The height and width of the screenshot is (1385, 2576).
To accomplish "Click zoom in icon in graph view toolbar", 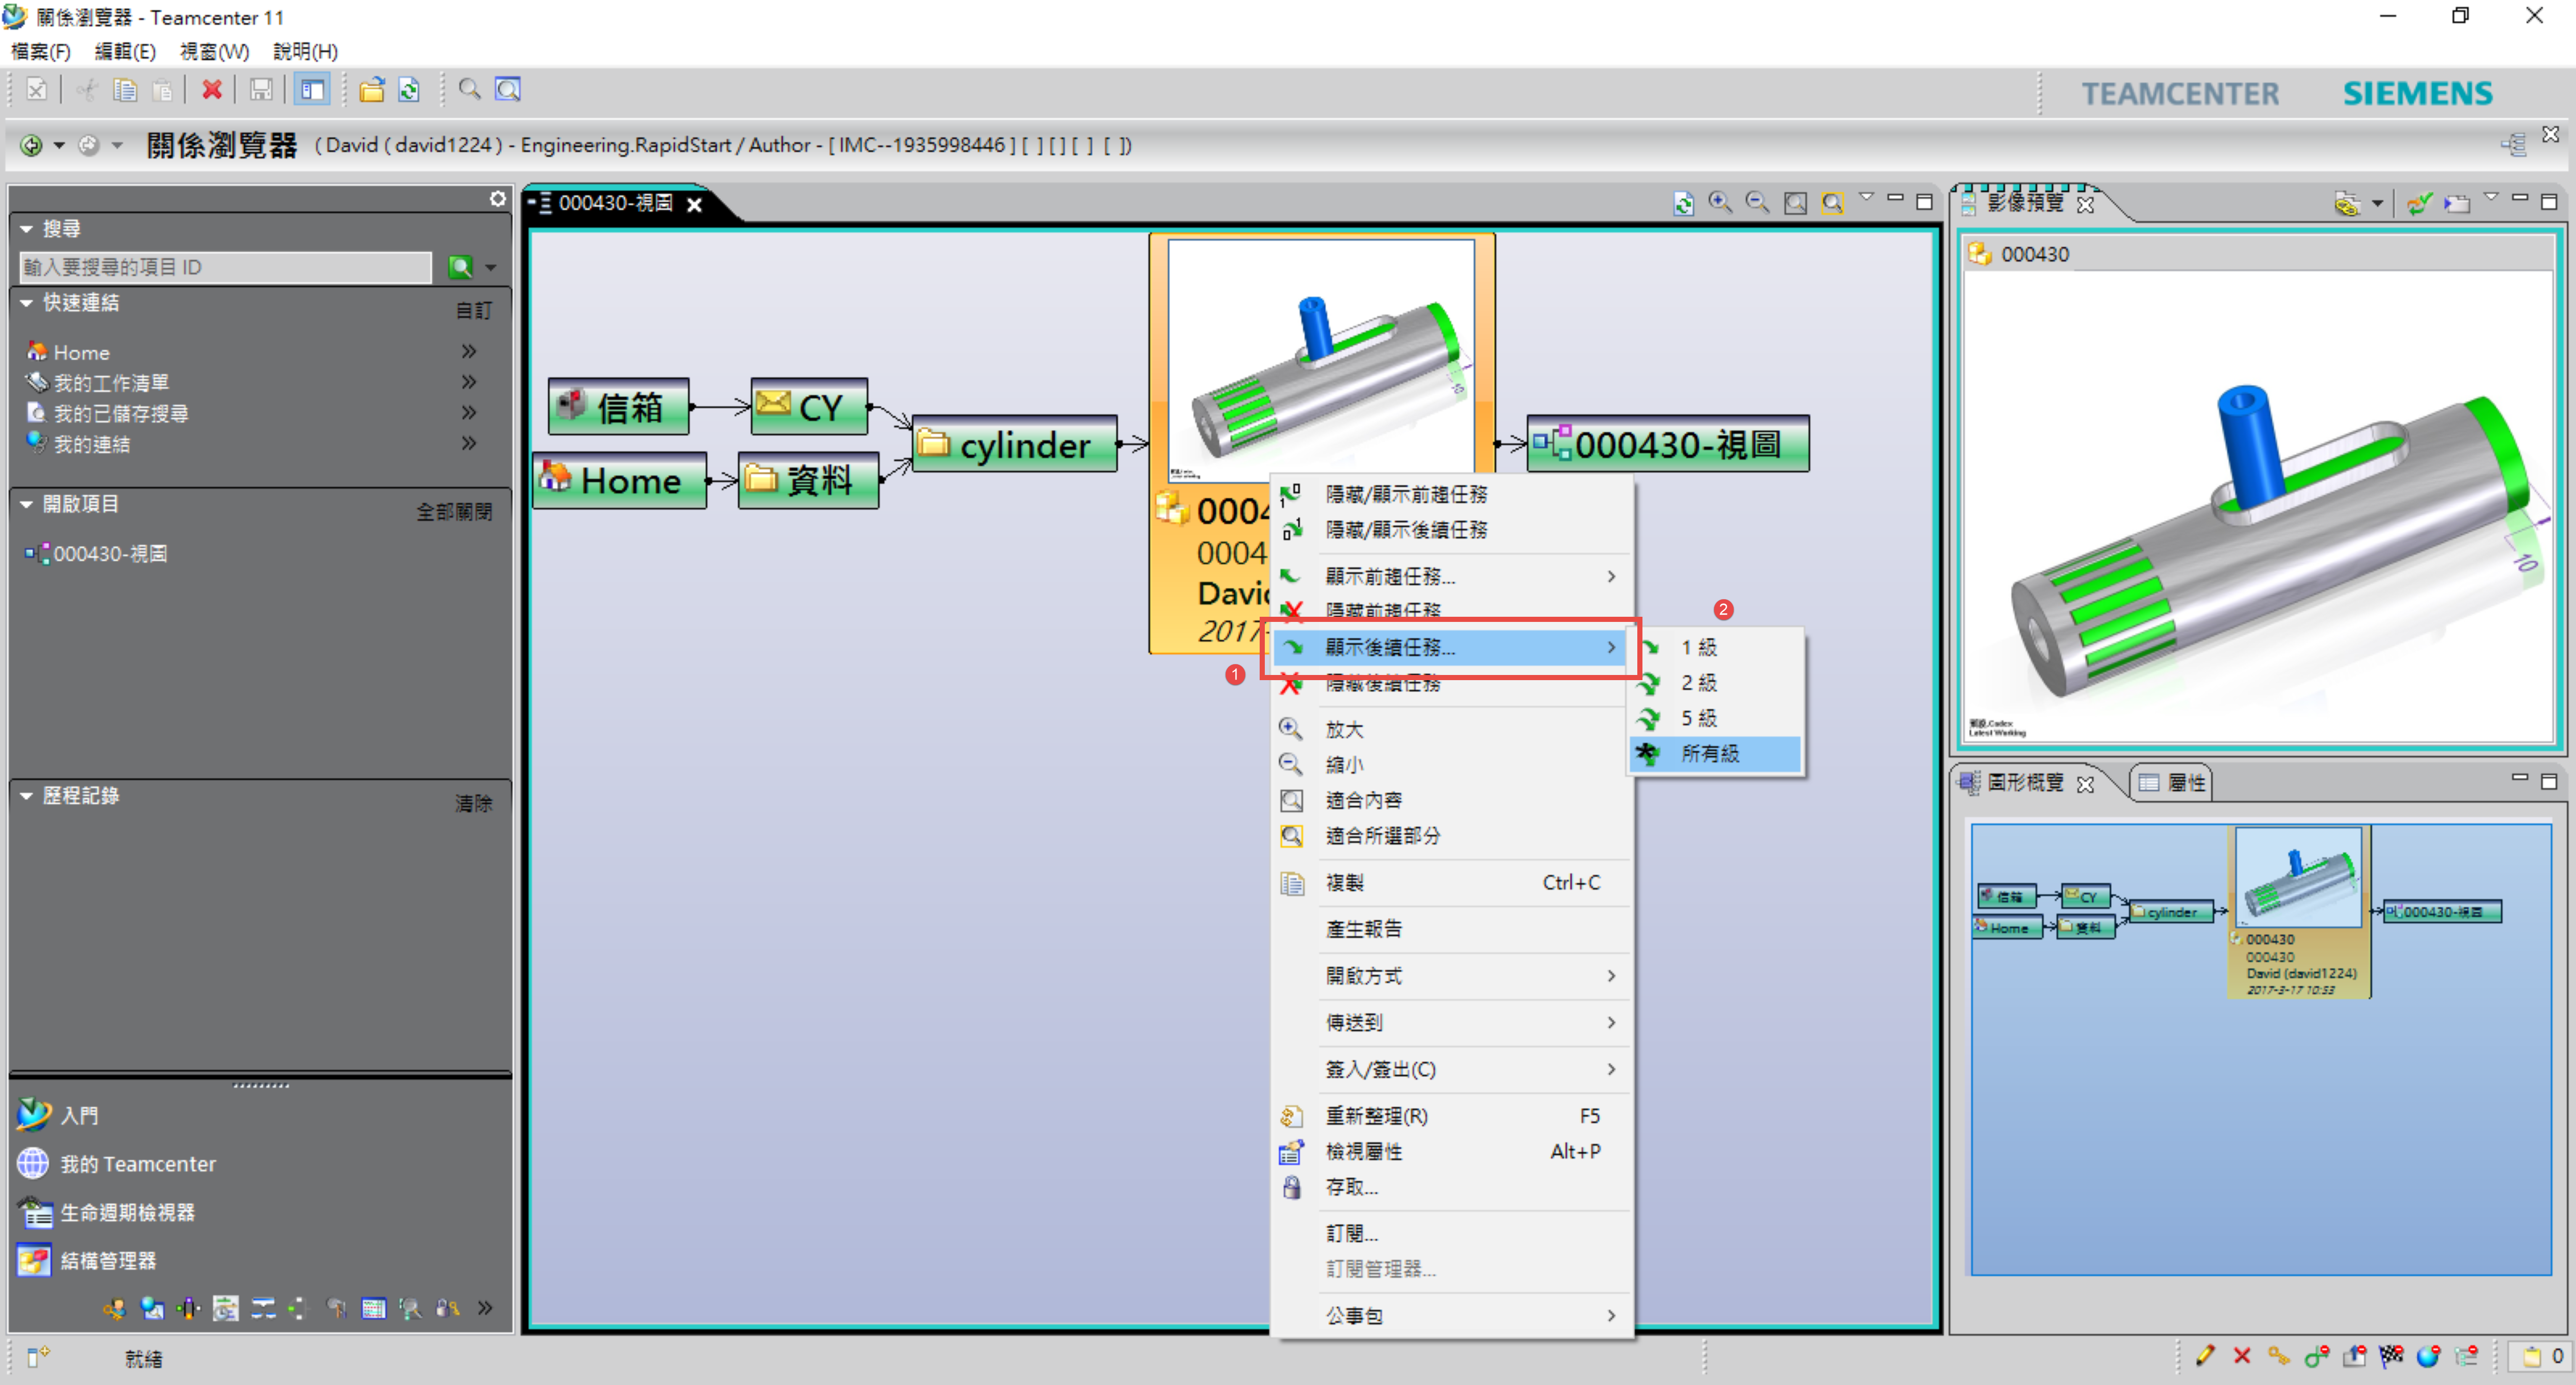I will tap(1720, 203).
